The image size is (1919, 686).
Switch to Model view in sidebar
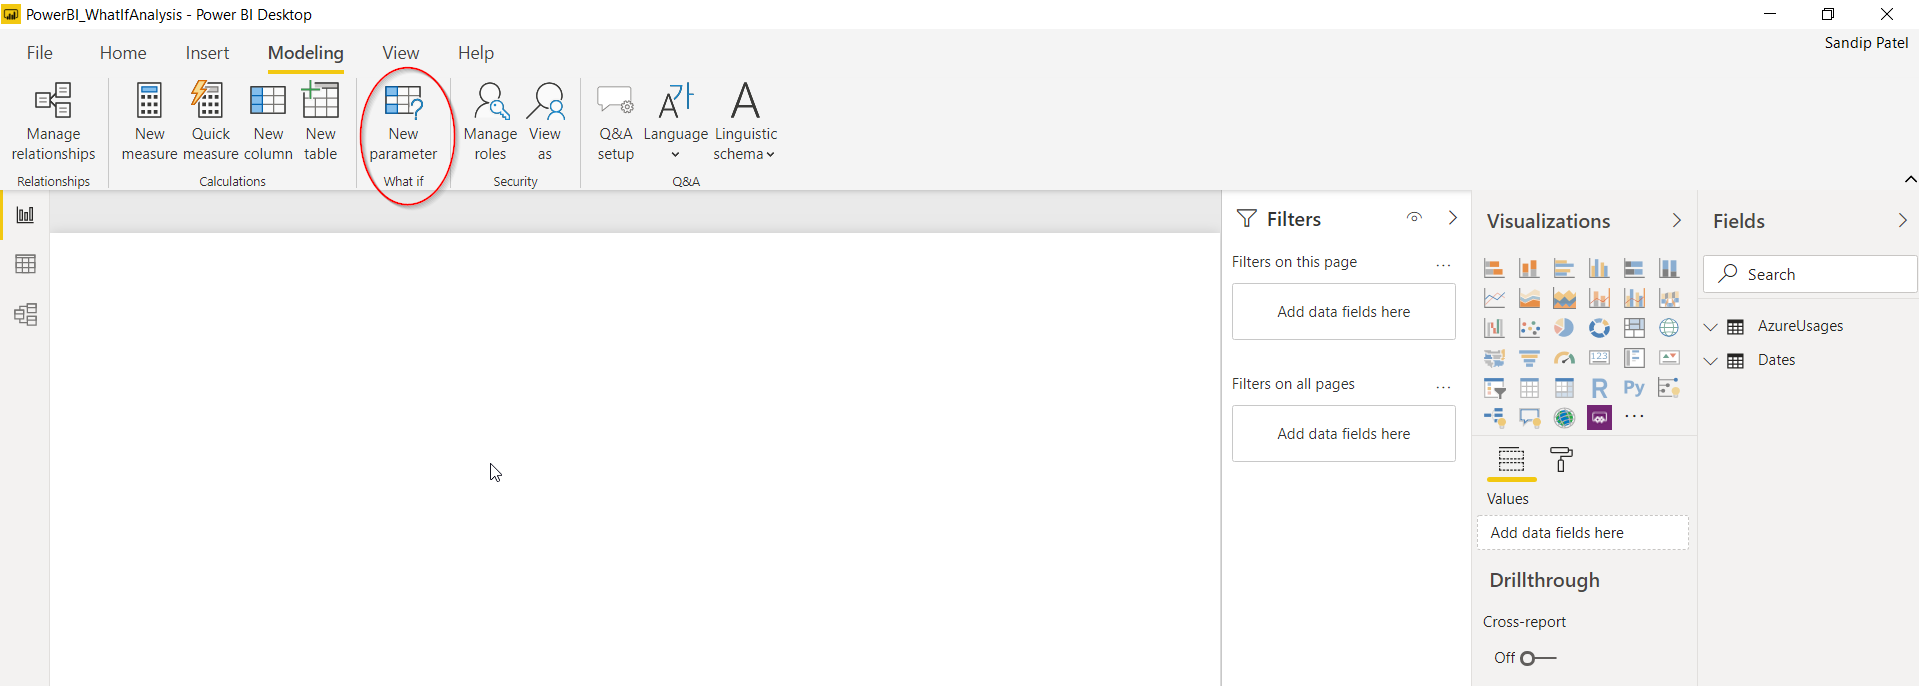coord(25,315)
